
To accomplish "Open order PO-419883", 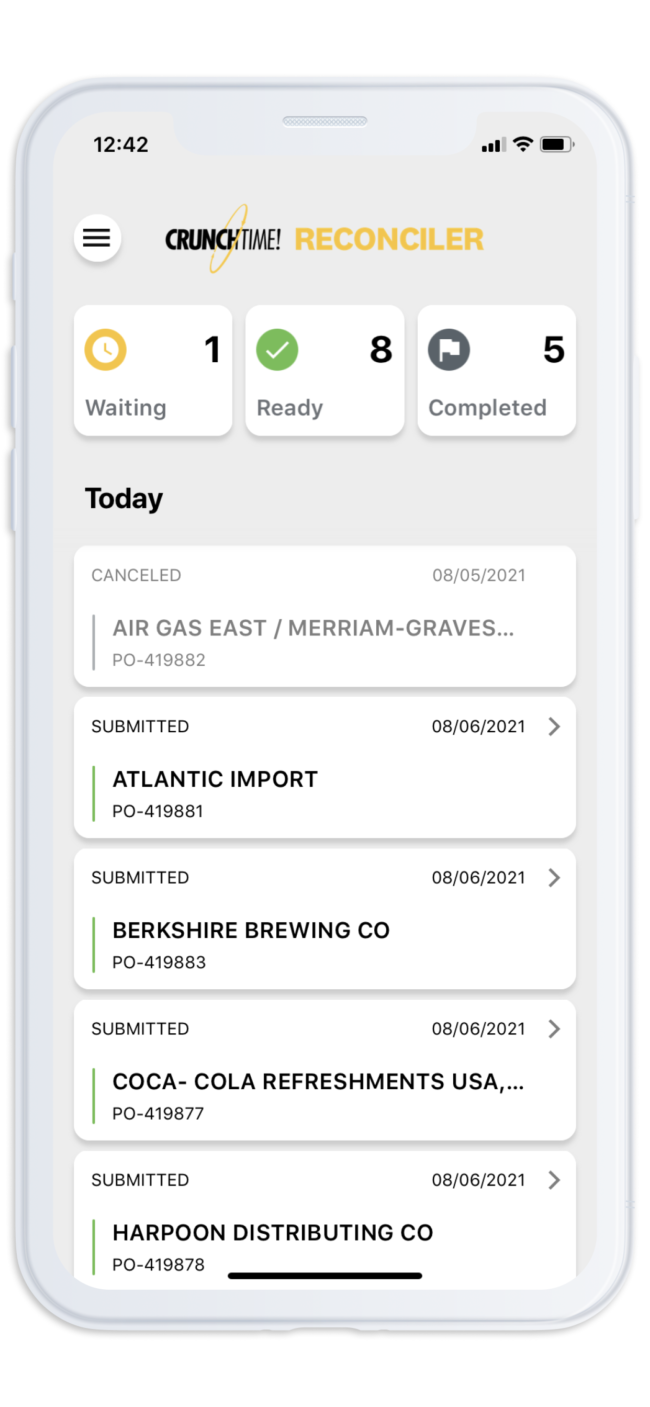I will coord(325,919).
